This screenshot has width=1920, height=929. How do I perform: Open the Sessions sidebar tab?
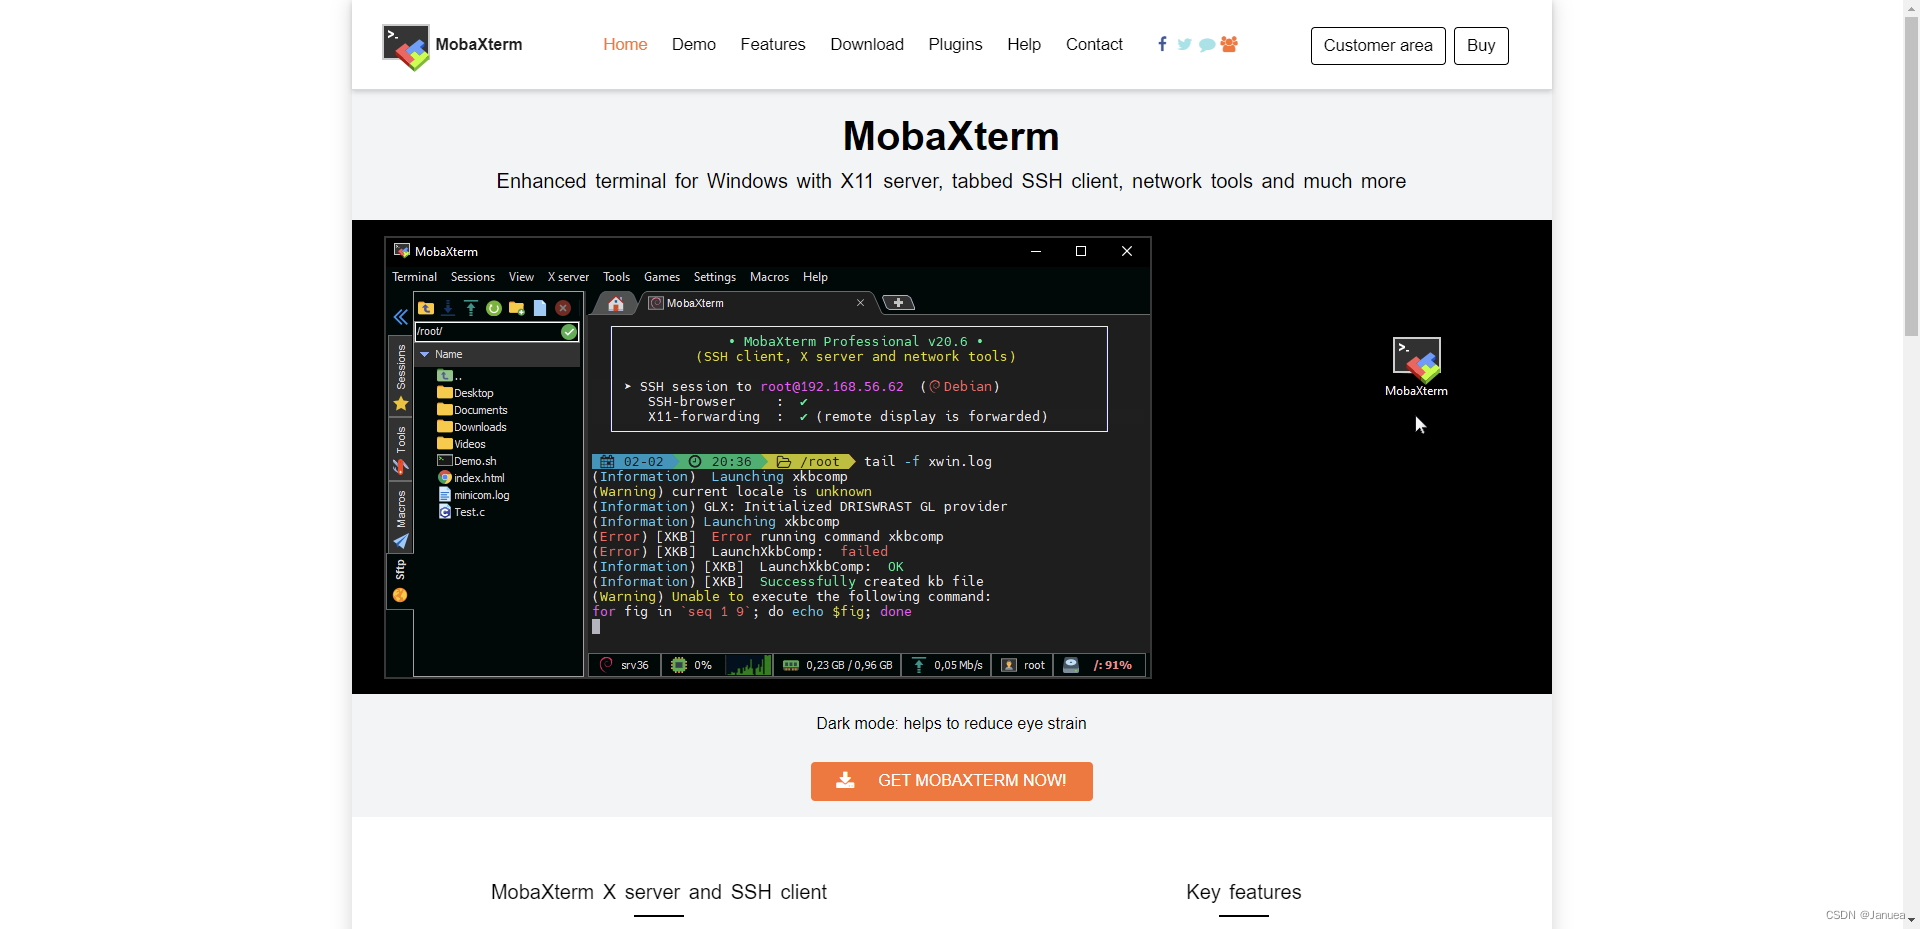[x=401, y=376]
